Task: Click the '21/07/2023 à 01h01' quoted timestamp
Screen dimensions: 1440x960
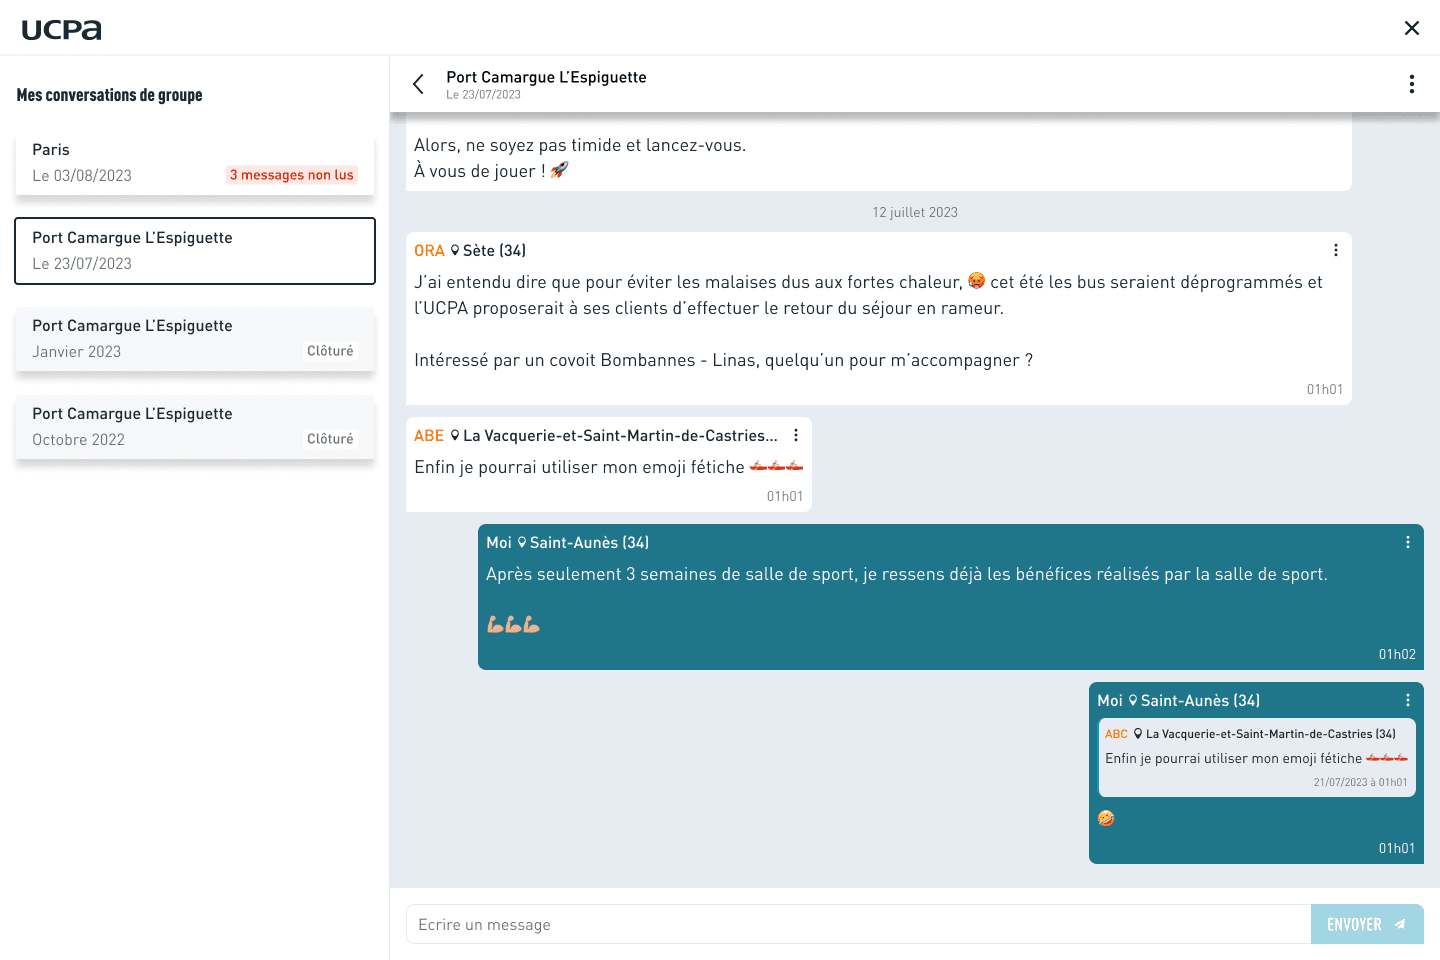Action: coord(1360,782)
